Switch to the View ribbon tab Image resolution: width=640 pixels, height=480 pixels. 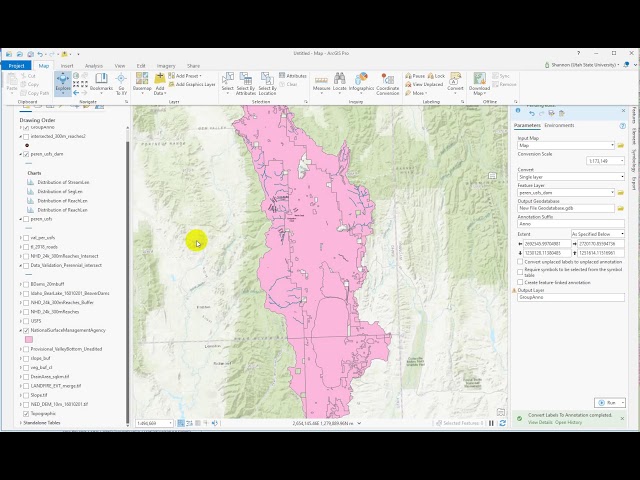click(120, 66)
